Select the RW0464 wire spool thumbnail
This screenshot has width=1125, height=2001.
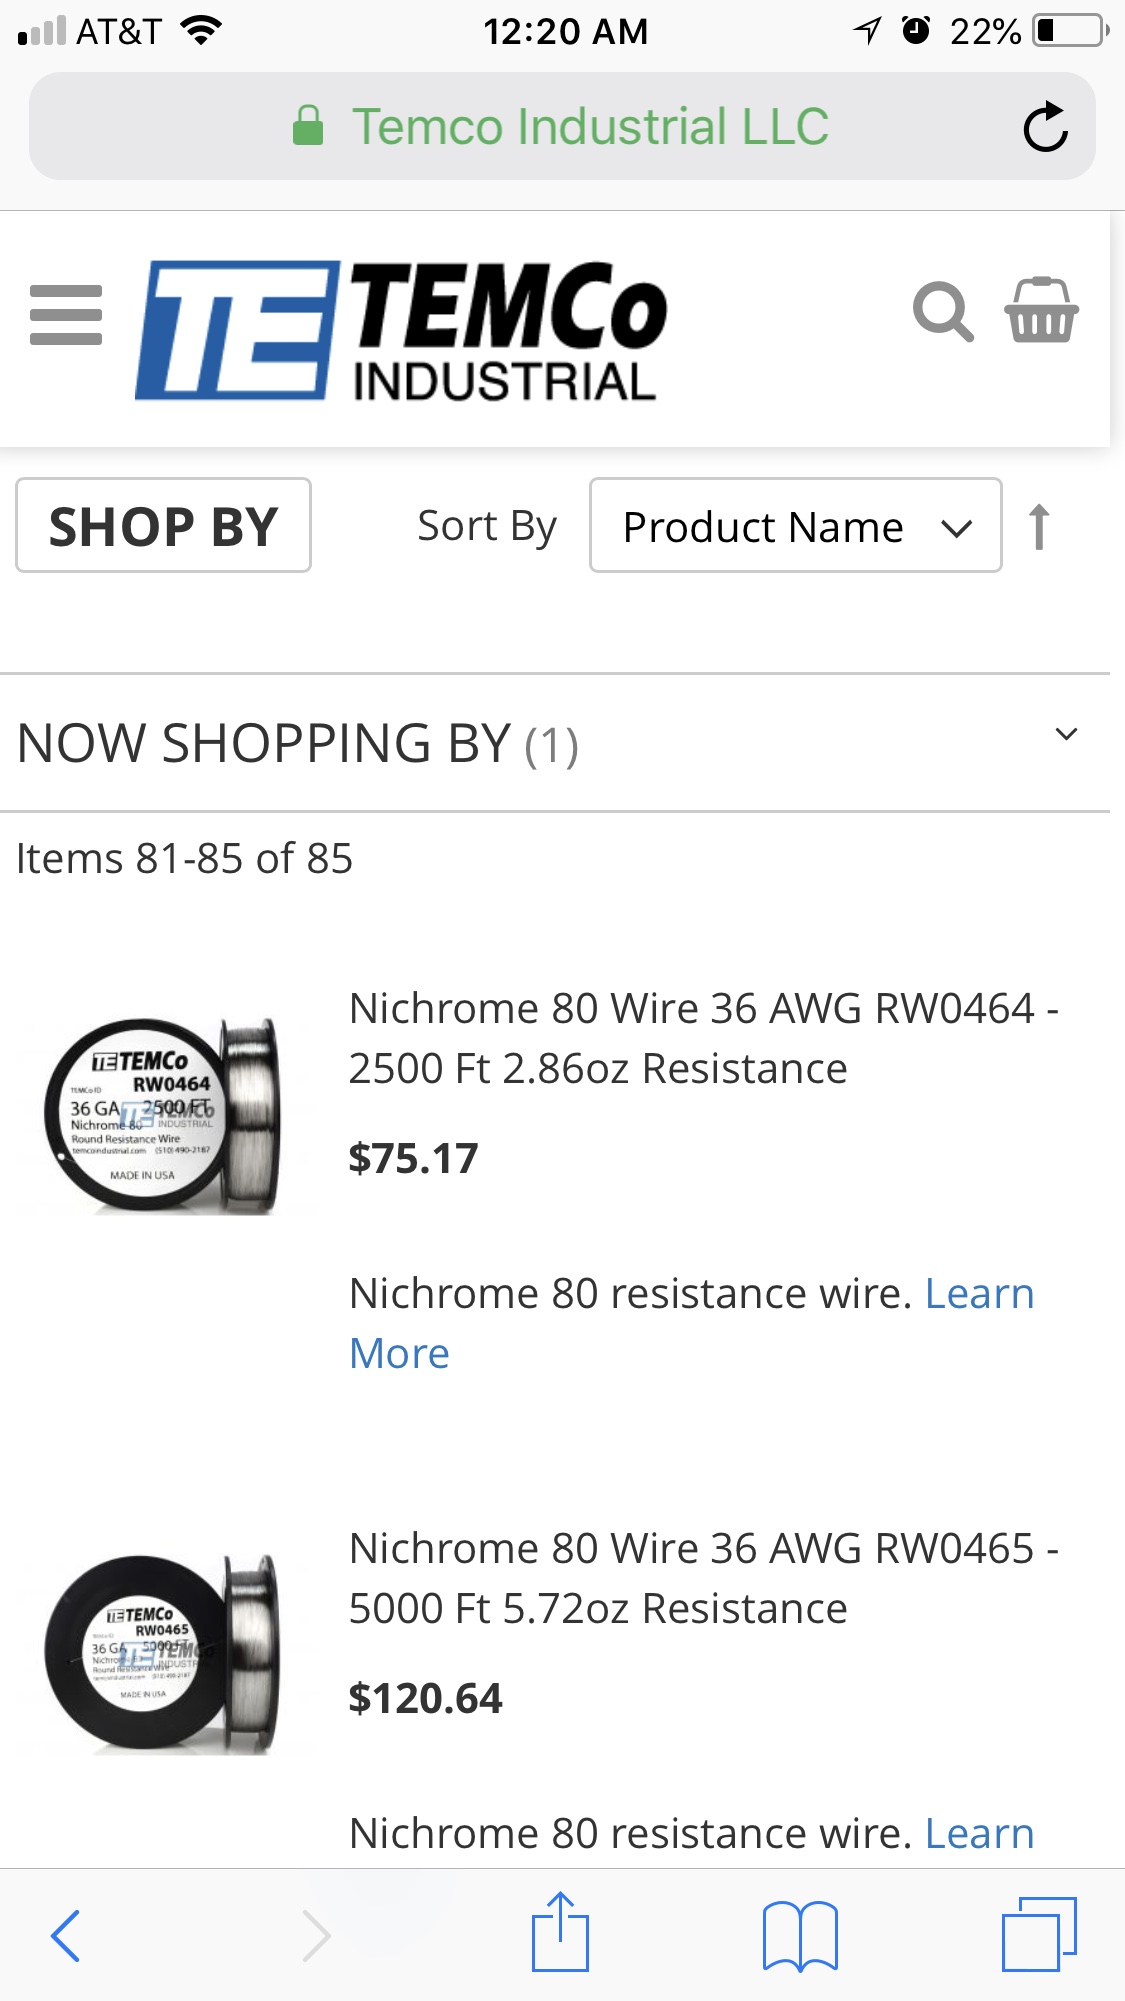click(x=164, y=1117)
